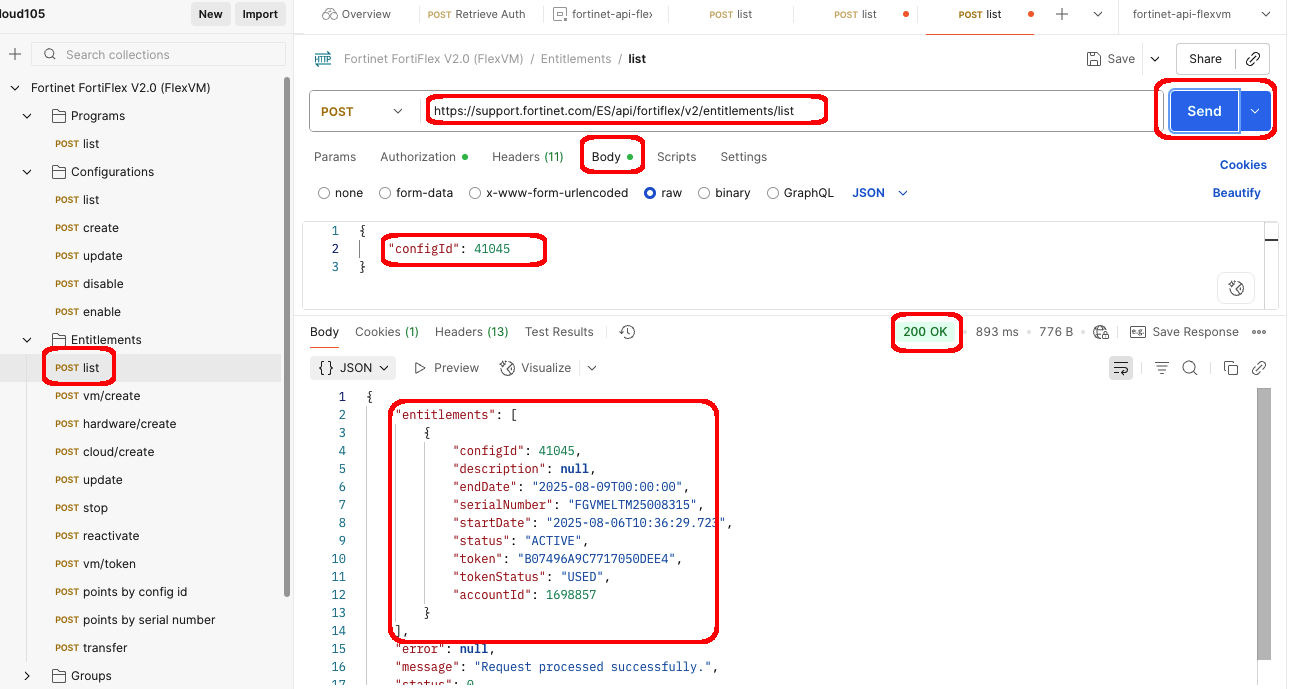This screenshot has width=1295, height=689.
Task: Open the response Cookies (1) tab
Action: click(x=386, y=332)
